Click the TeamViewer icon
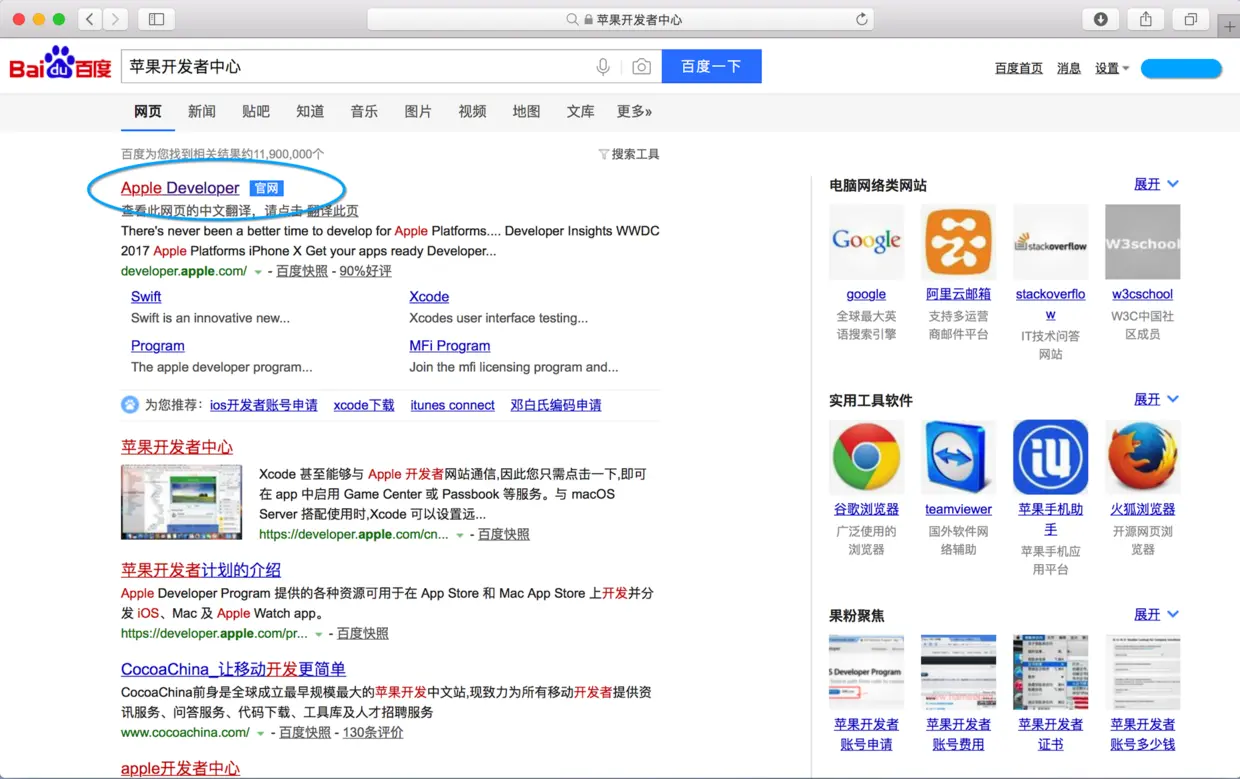Image resolution: width=1240 pixels, height=779 pixels. click(958, 457)
